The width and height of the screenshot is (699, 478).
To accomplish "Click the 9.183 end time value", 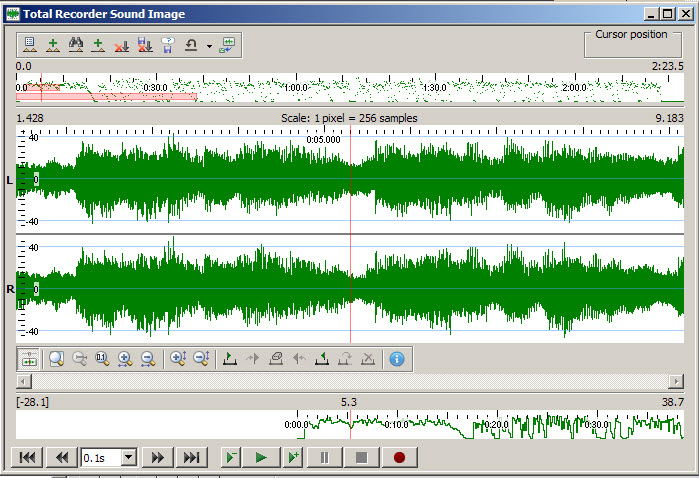I will click(669, 118).
